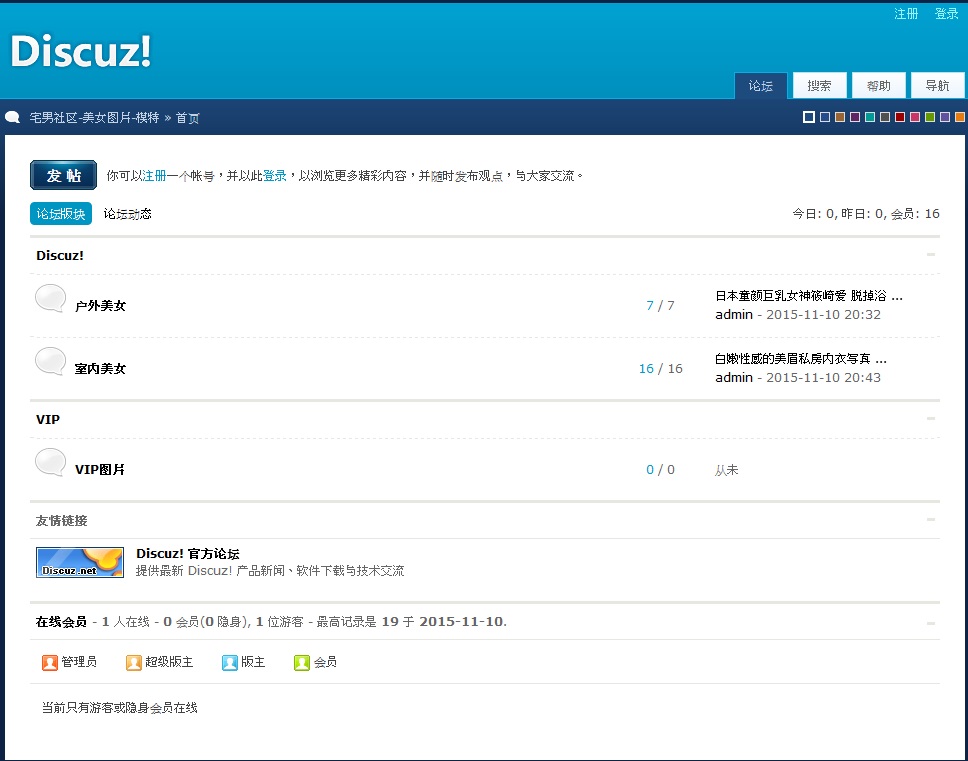Click the yellow 超级版主 member icon
Image resolution: width=968 pixels, height=761 pixels.
click(133, 662)
